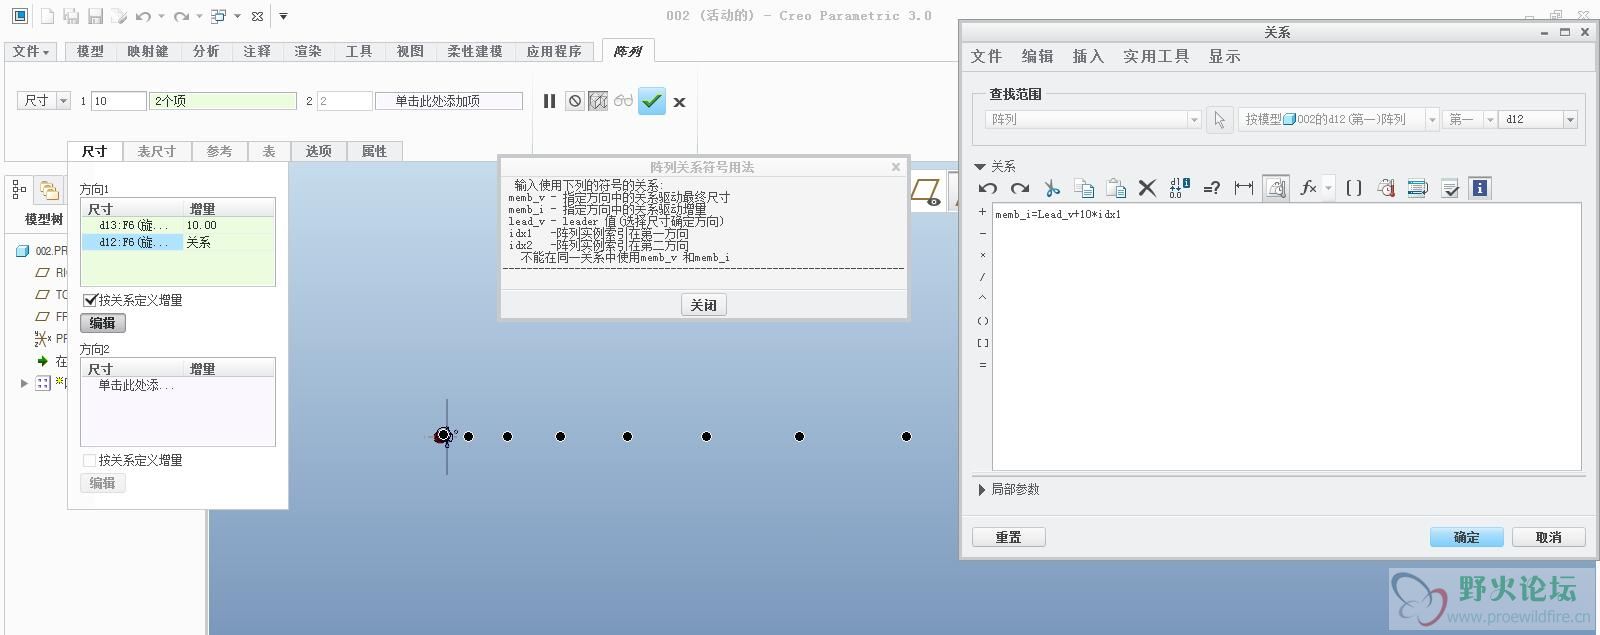Open the fx function dropdown arrow
The image size is (1600, 635).
[x=1328, y=188]
